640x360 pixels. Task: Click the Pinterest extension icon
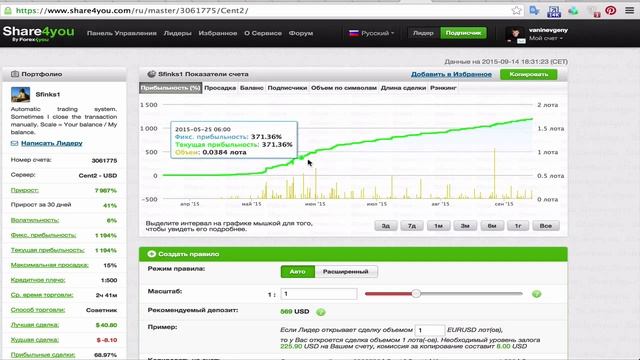(x=611, y=11)
